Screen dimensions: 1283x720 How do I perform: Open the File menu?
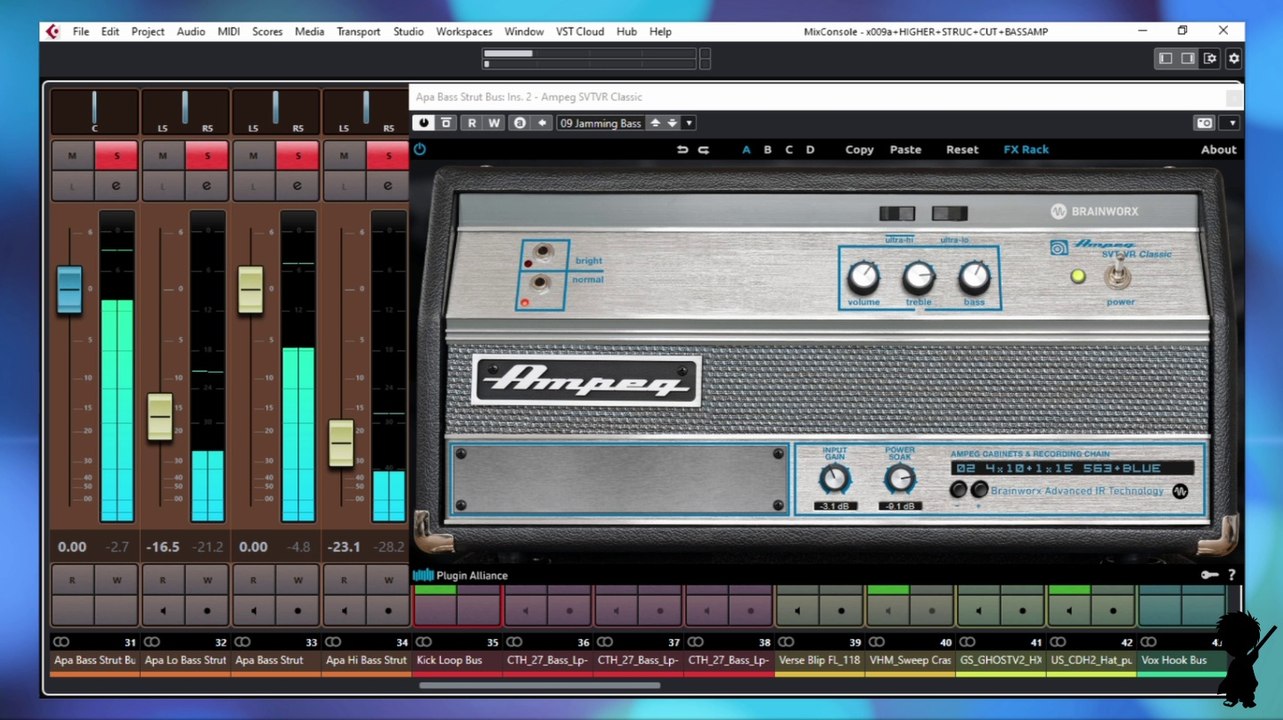81,31
